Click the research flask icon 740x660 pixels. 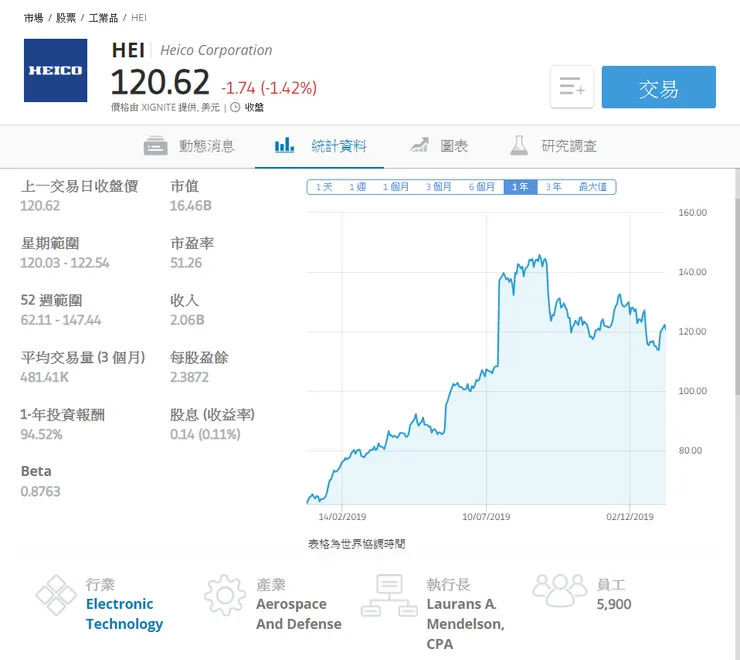pyautogui.click(x=519, y=145)
